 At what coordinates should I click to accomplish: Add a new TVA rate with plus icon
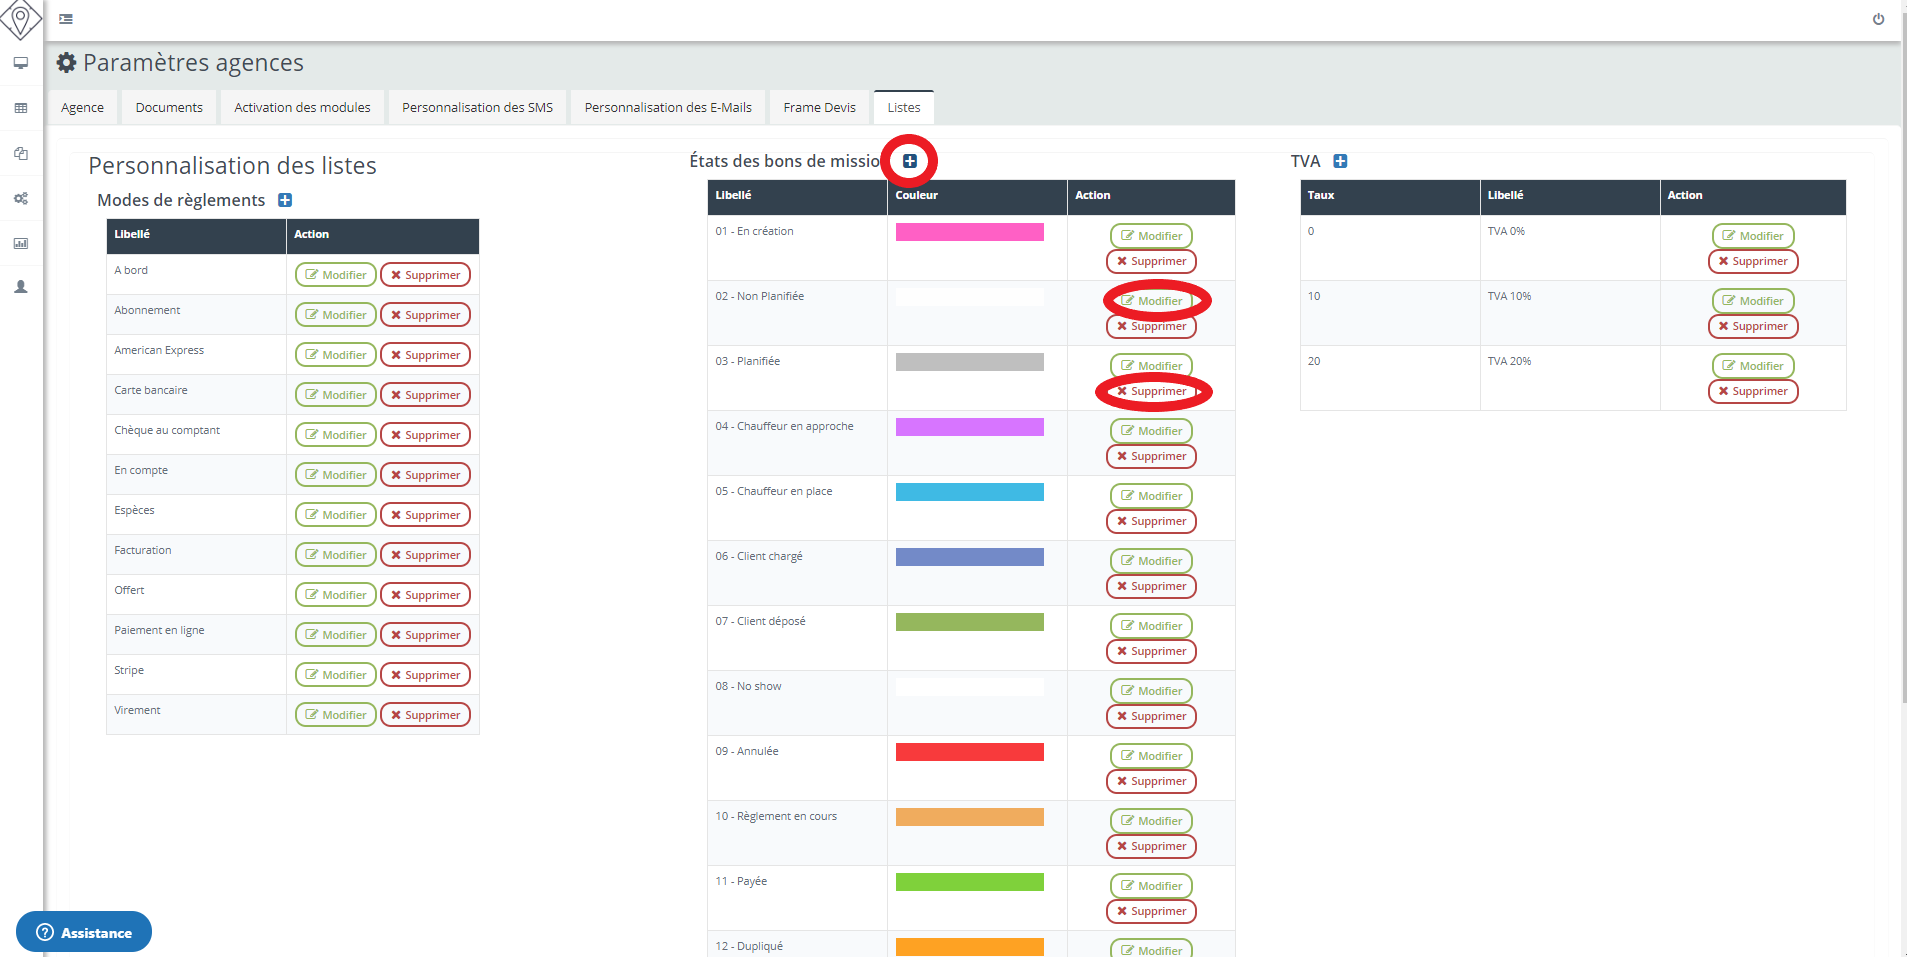click(1340, 161)
